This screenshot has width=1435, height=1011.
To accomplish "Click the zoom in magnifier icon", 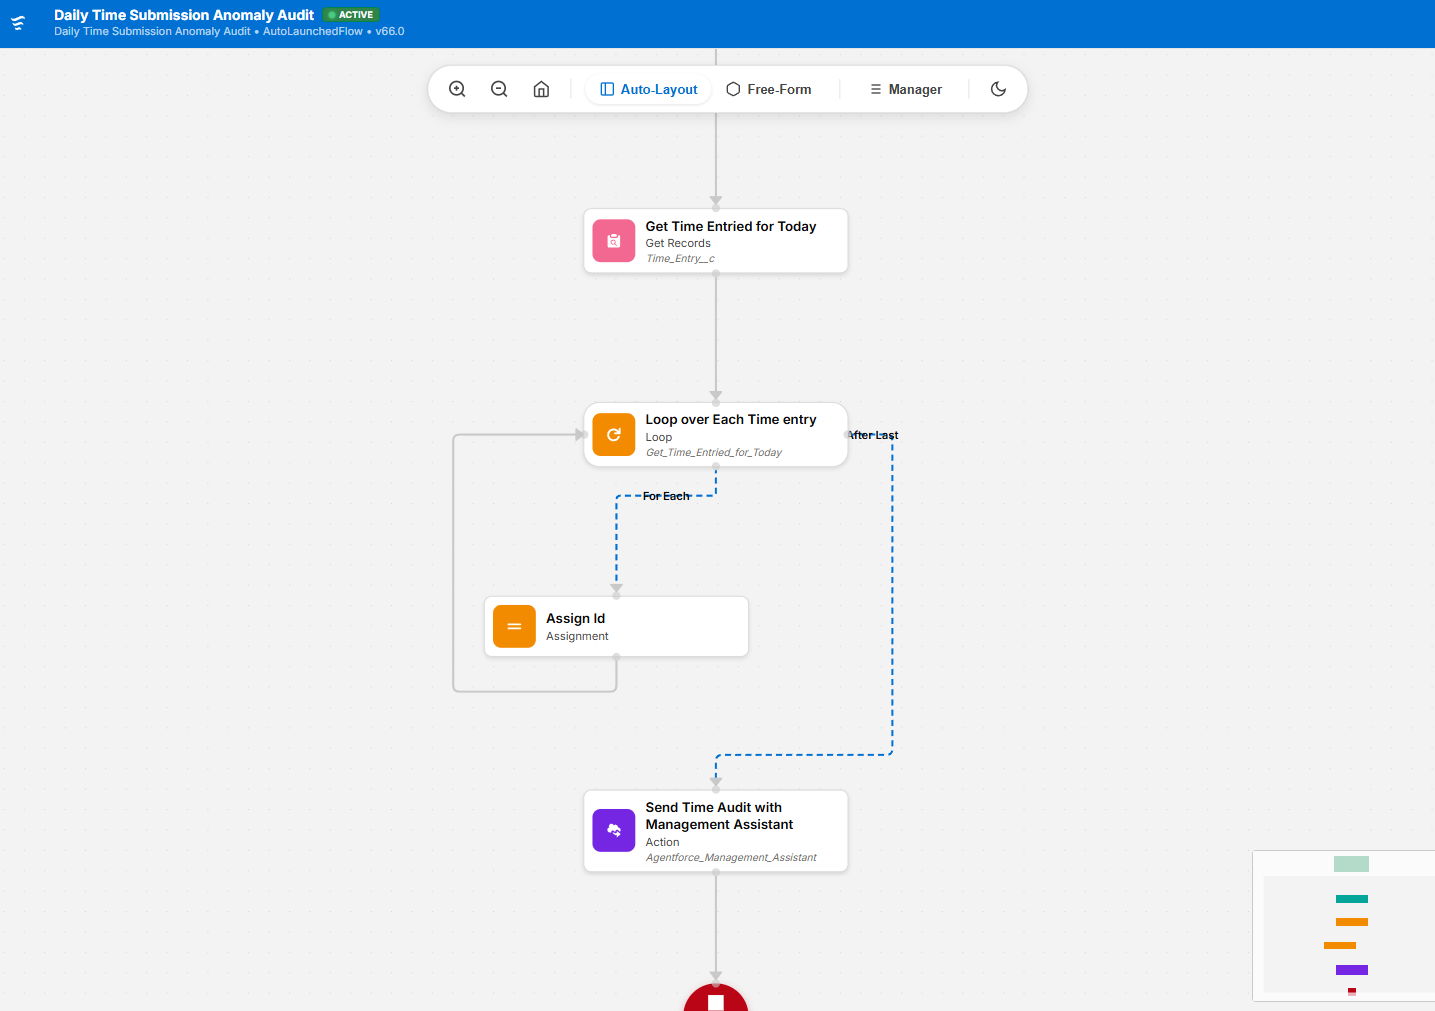I will tap(457, 89).
